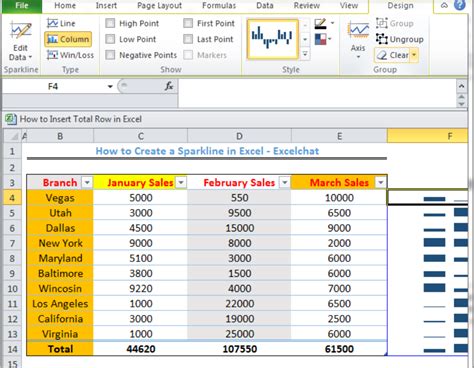The width and height of the screenshot is (474, 368).
Task: Open the Sparkline Color dropdown arrow
Action: pos(332,23)
